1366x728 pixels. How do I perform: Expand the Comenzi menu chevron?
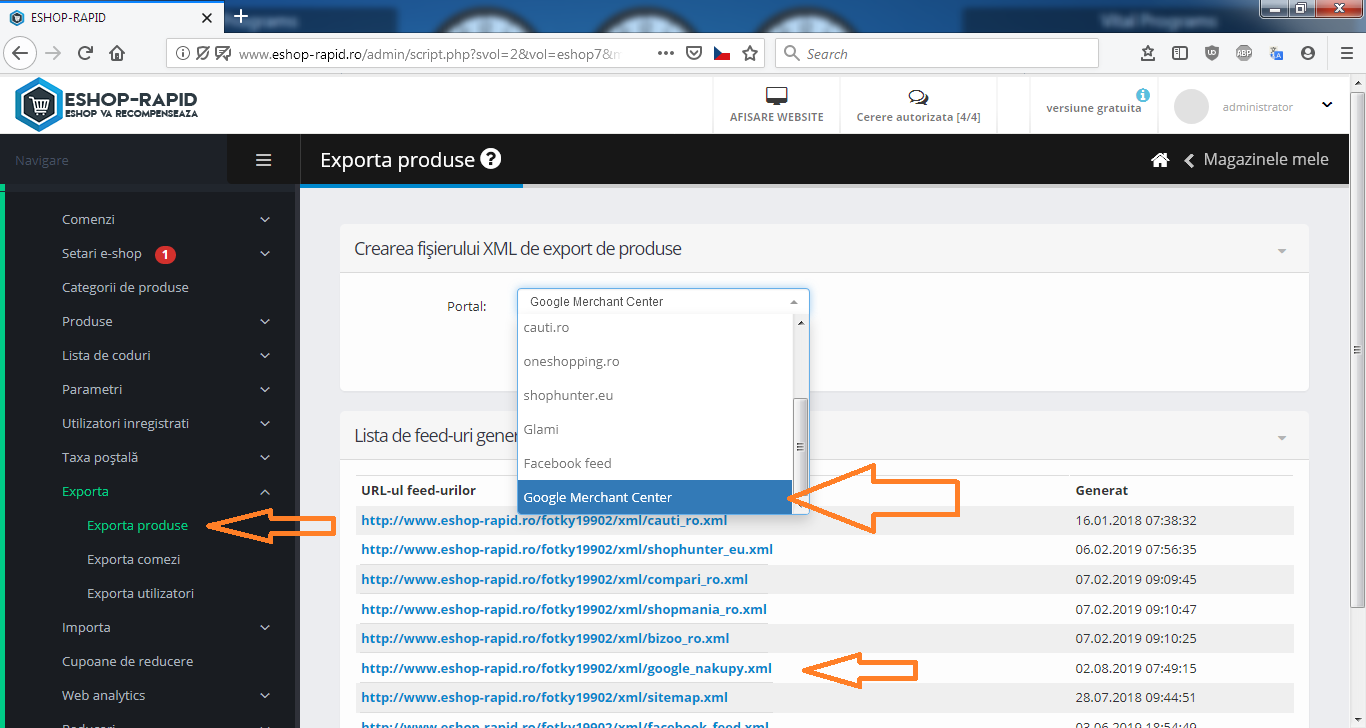point(265,219)
